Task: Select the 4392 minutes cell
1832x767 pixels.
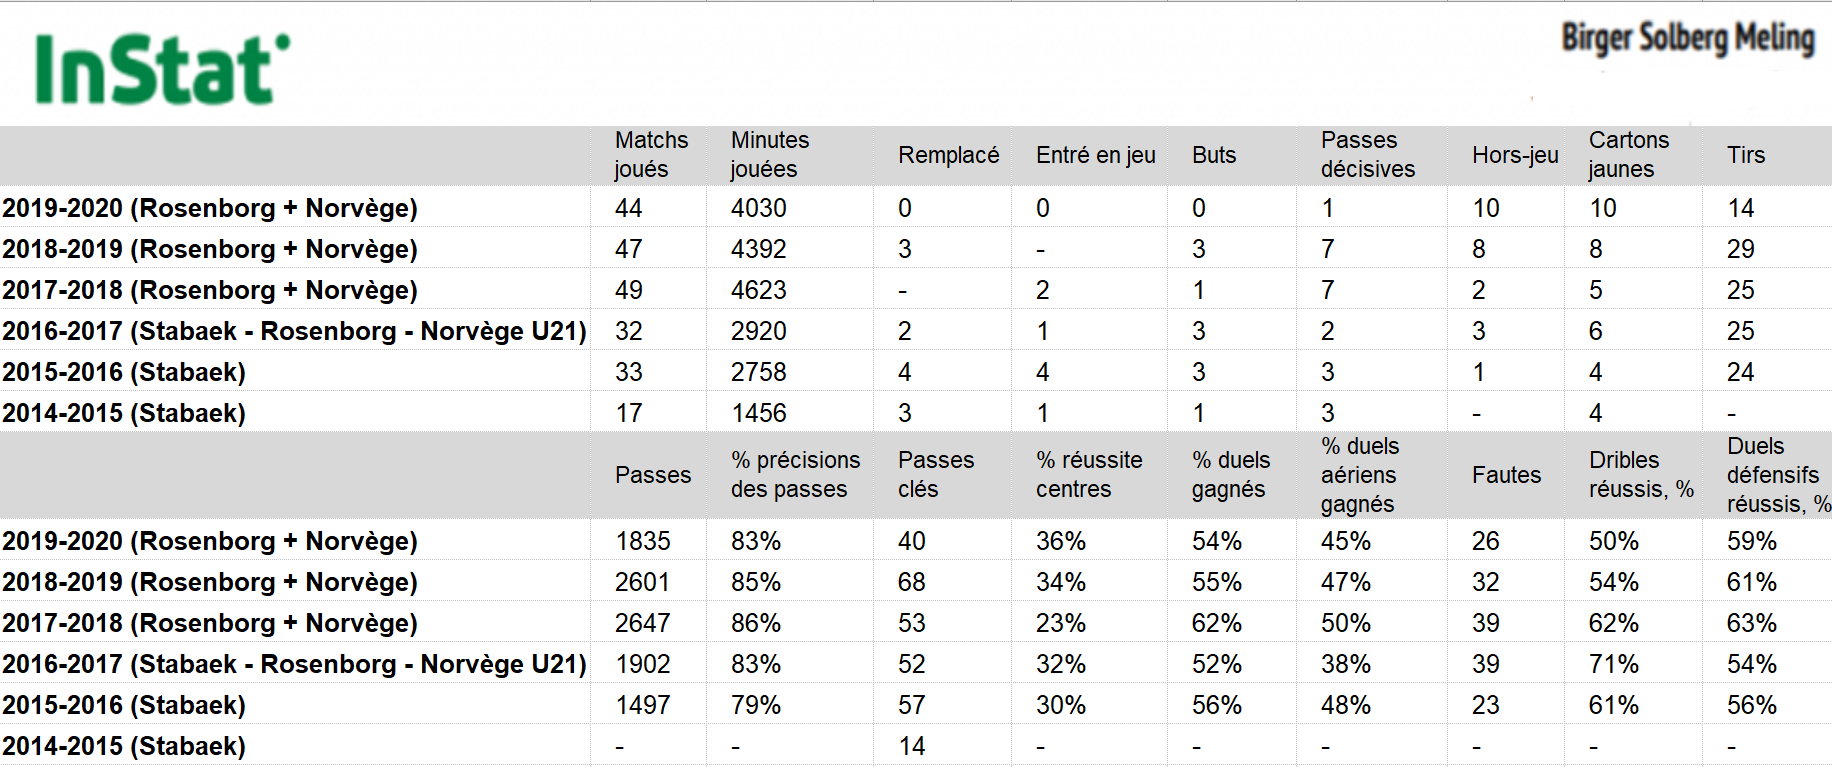Action: click(x=759, y=249)
